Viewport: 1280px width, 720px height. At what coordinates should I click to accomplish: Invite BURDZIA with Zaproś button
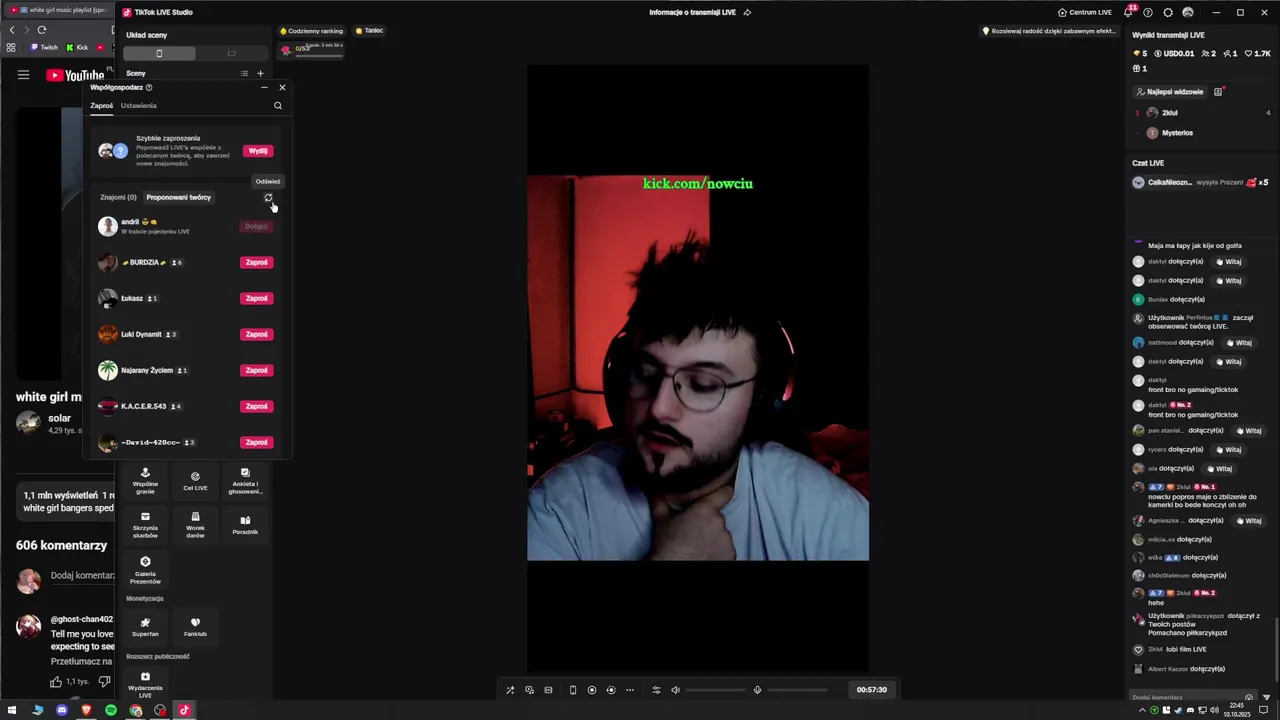click(x=257, y=262)
